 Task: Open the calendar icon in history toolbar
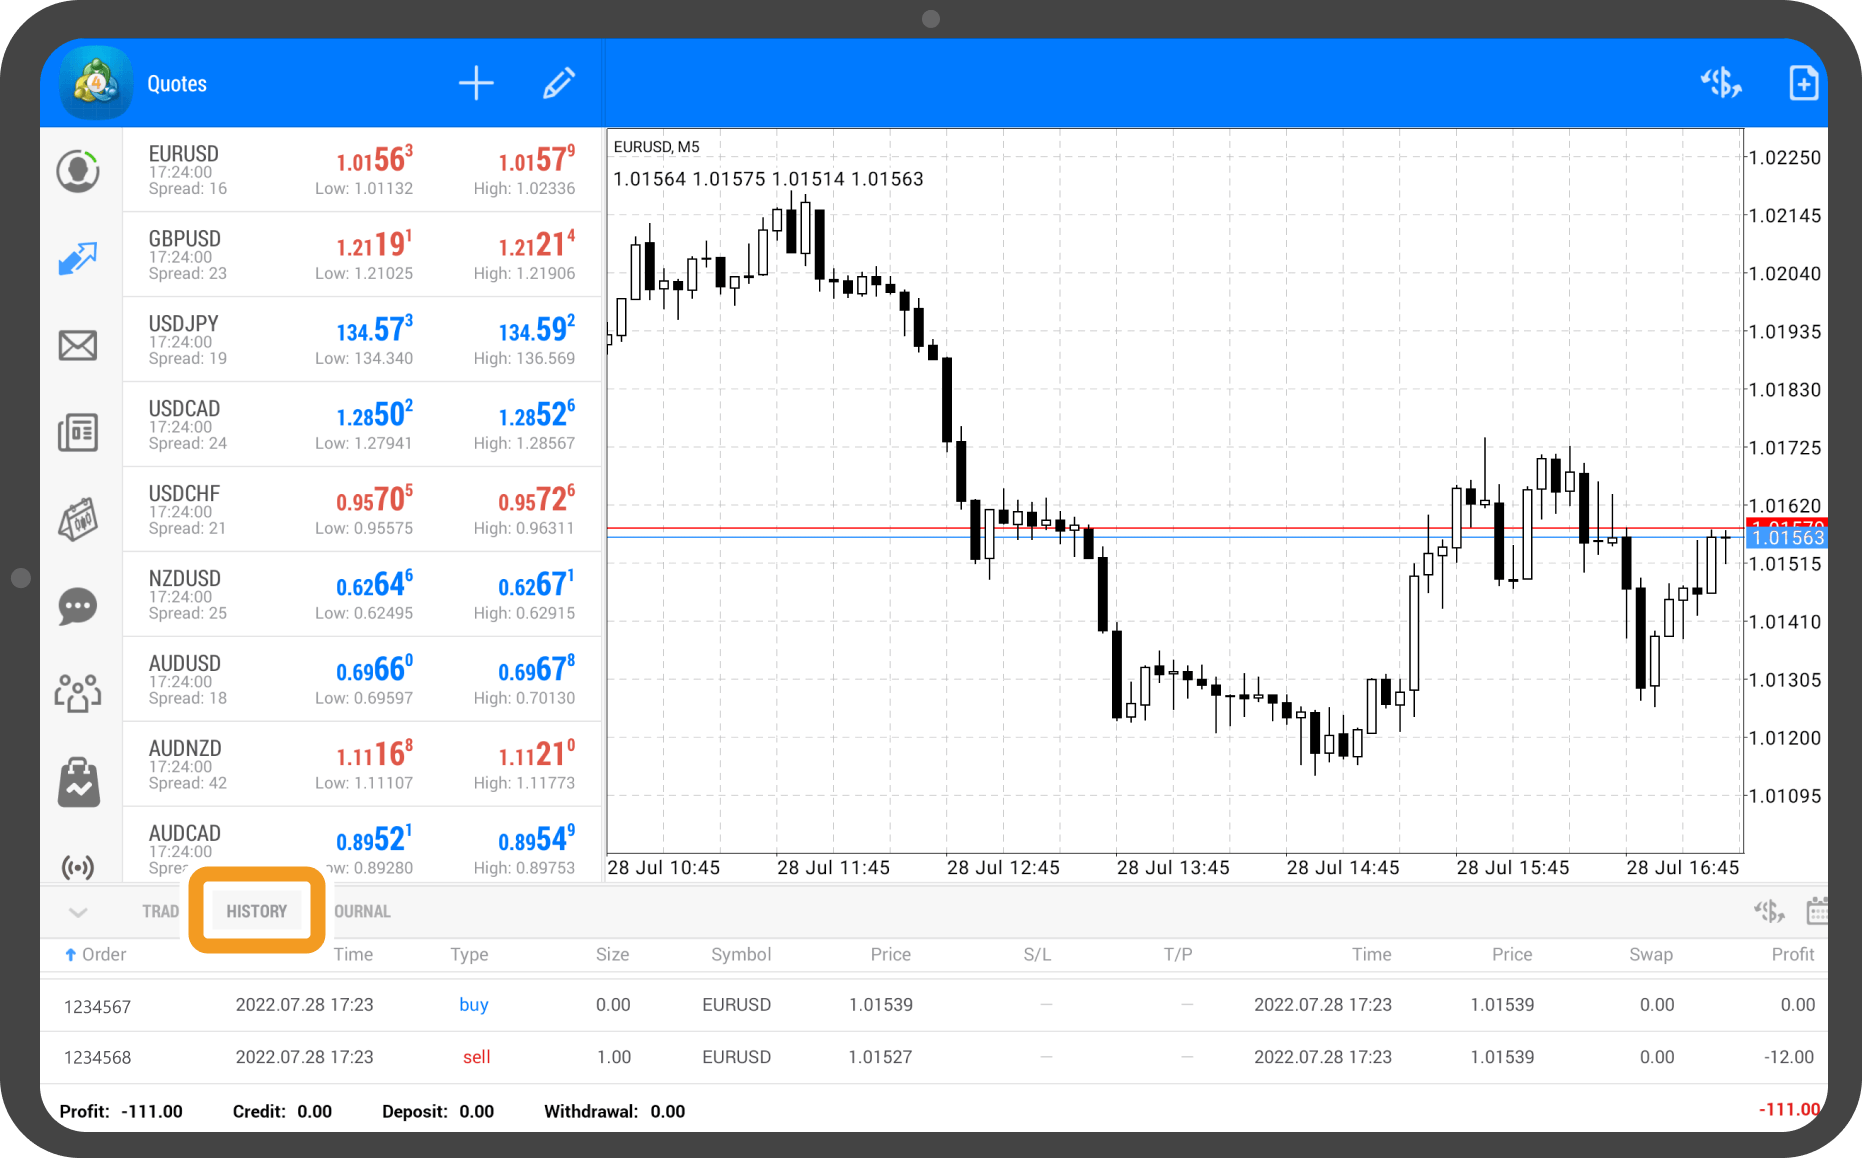click(x=1816, y=911)
